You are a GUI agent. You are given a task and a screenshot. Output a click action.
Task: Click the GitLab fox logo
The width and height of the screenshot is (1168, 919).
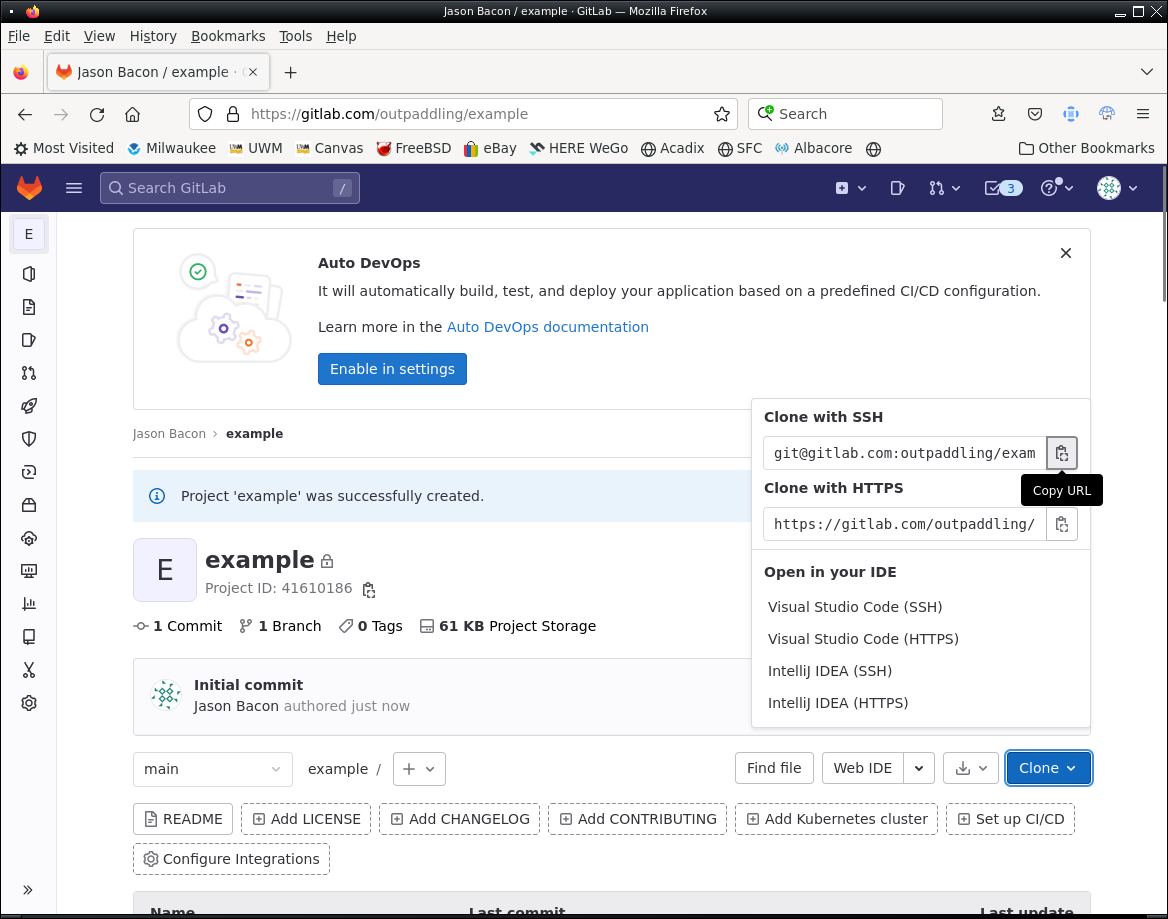point(29,188)
